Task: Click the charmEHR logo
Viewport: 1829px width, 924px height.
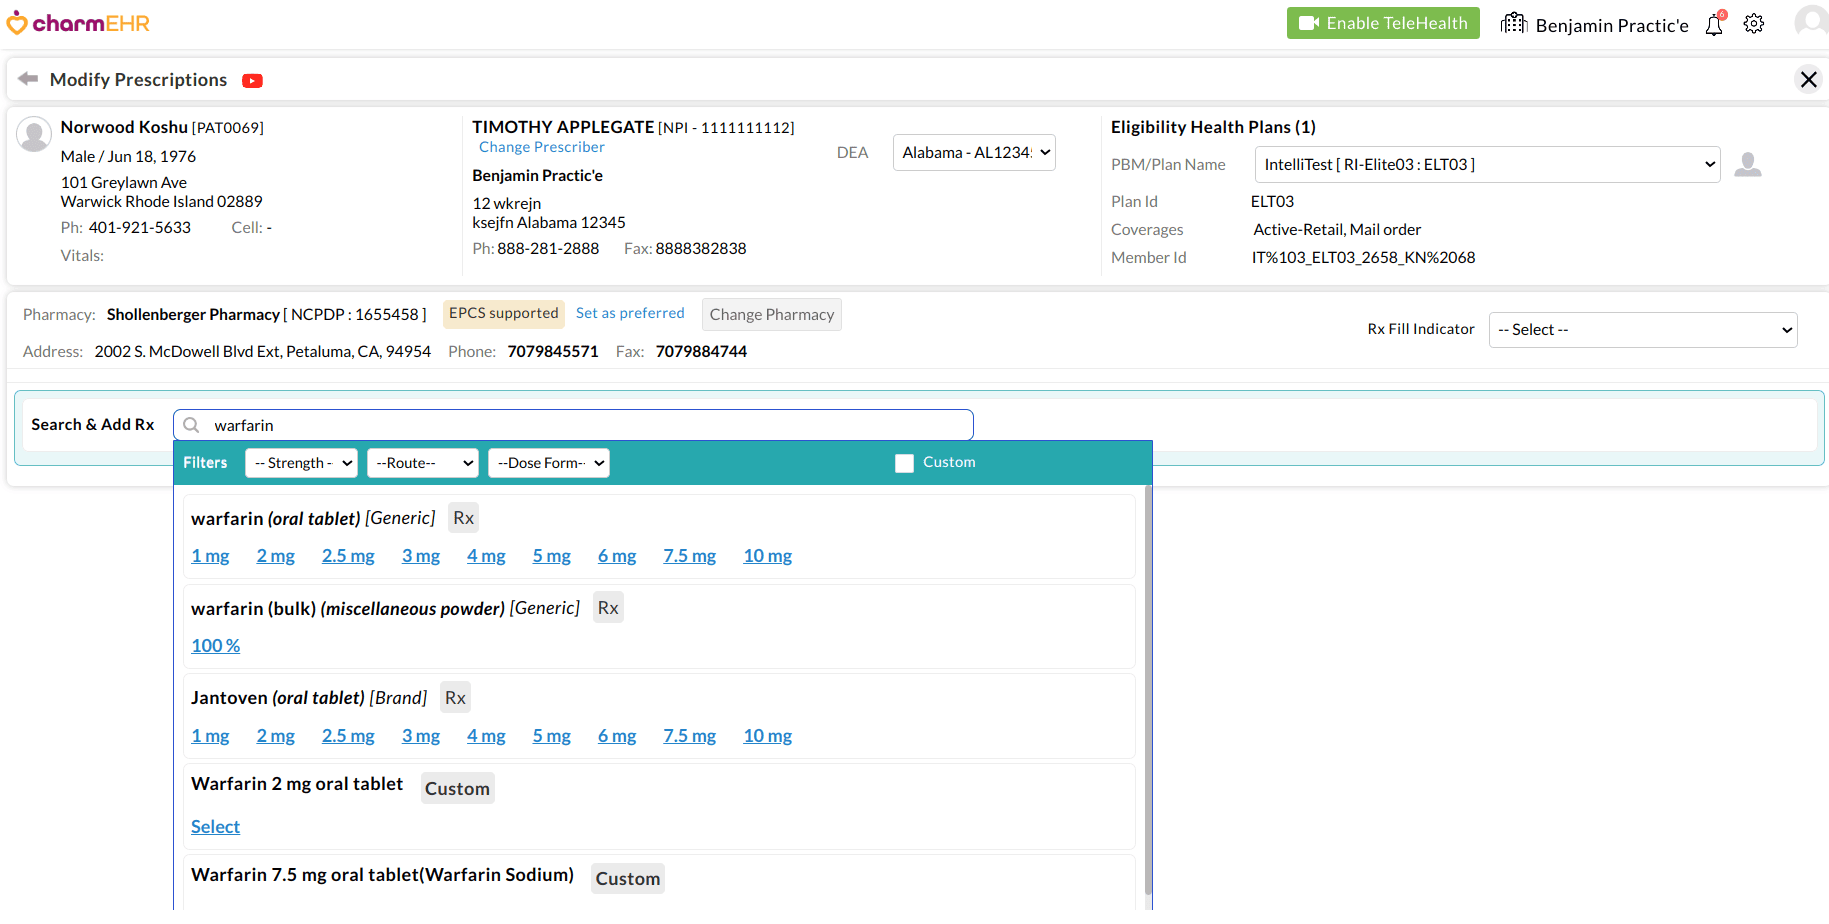Action: click(79, 23)
